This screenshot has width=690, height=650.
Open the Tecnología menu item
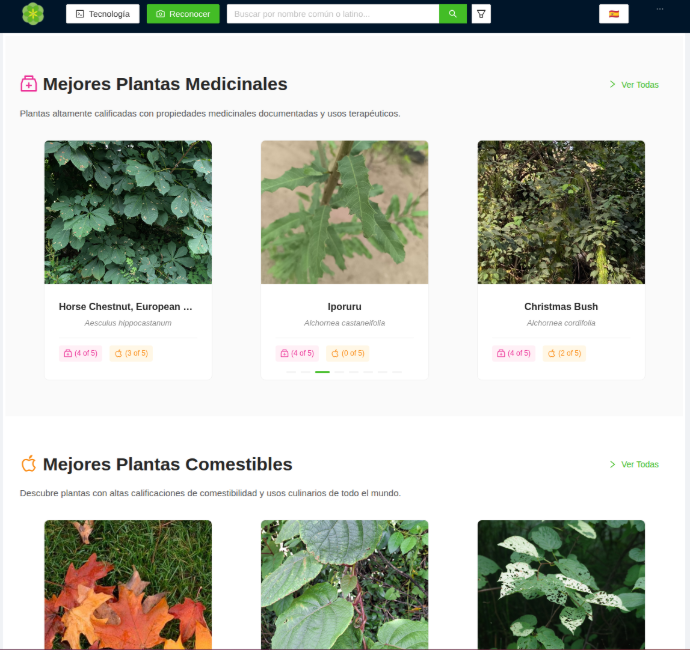[103, 14]
